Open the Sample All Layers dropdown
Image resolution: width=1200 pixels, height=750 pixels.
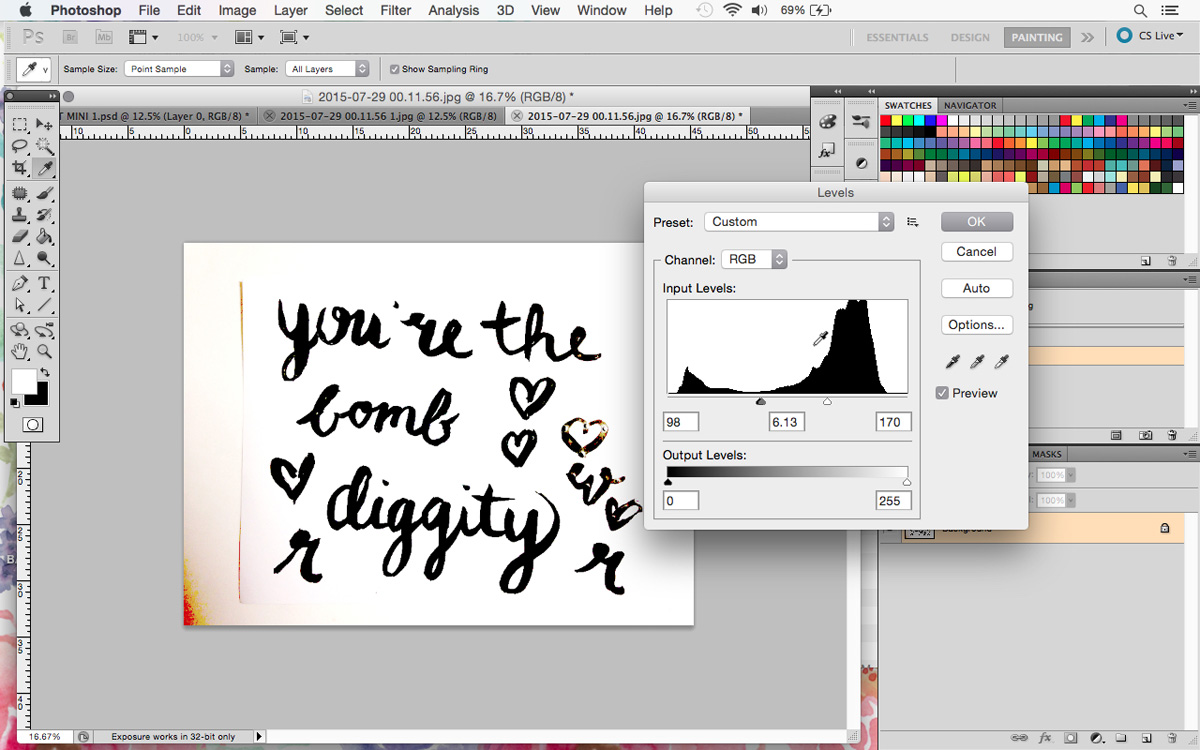pos(327,69)
